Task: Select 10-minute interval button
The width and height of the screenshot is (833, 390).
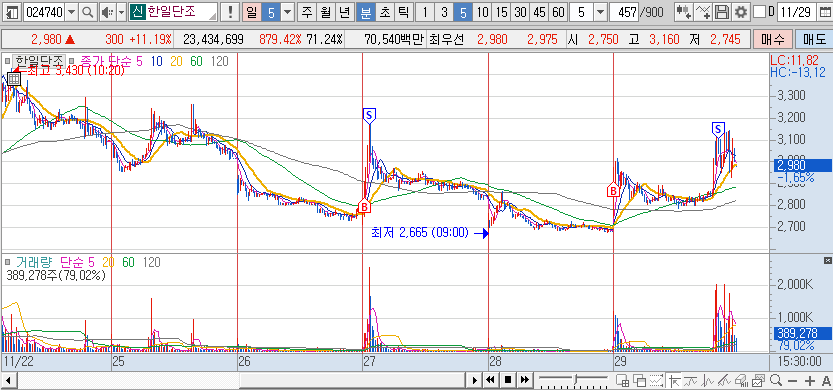Action: (x=482, y=12)
